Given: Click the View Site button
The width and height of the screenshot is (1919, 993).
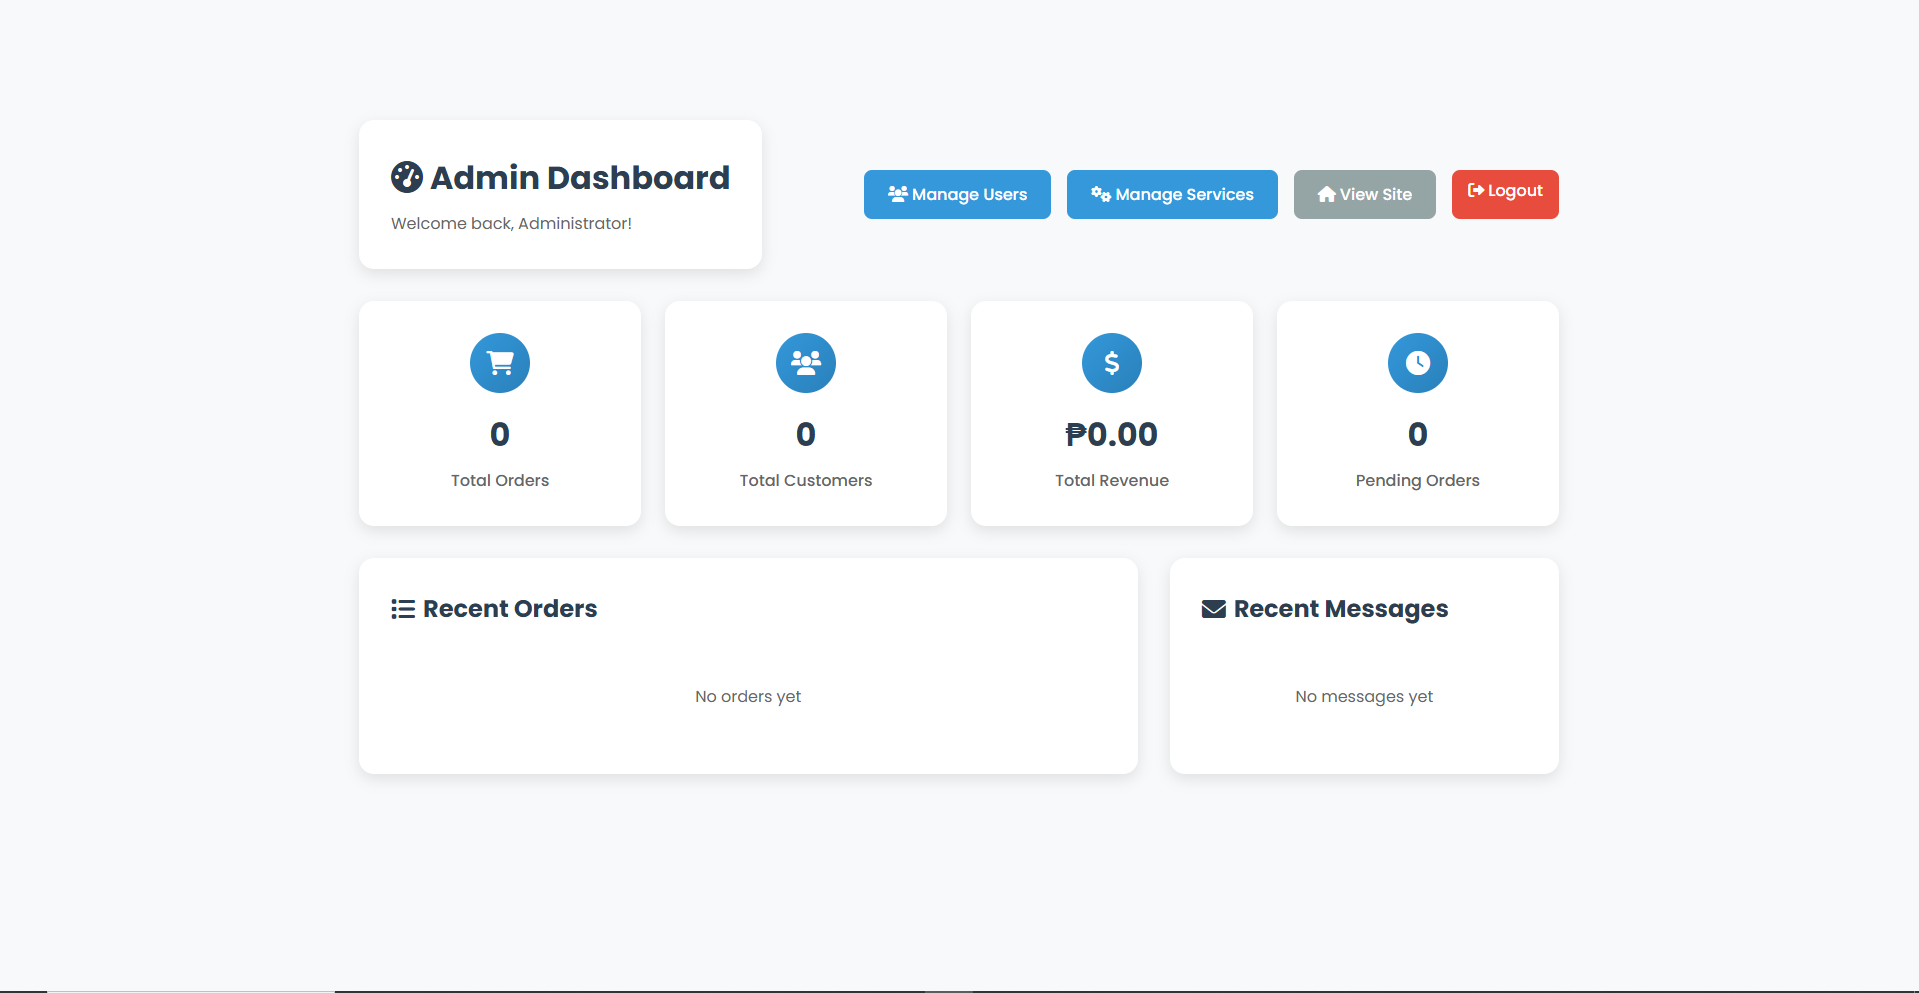Looking at the screenshot, I should [1364, 194].
